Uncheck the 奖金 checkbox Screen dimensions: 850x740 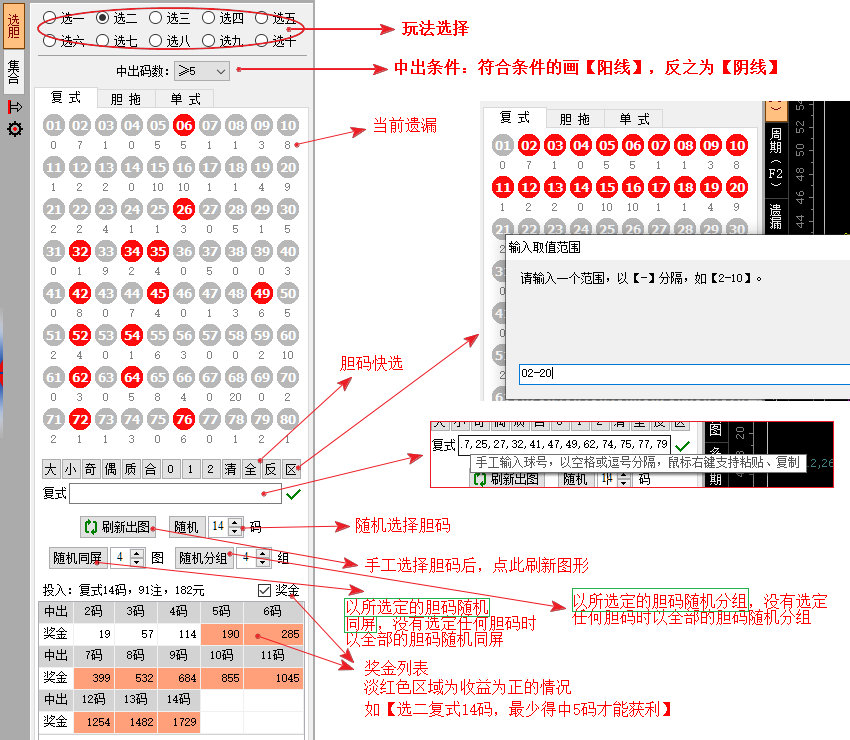coord(264,590)
